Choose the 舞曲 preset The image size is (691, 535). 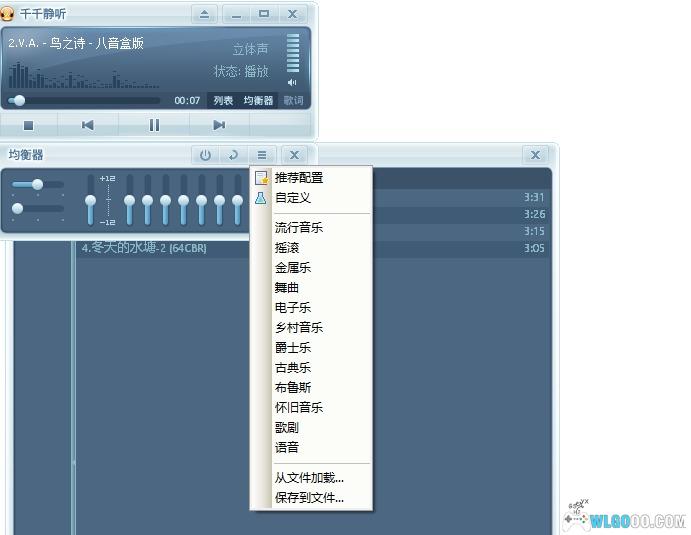pos(311,288)
